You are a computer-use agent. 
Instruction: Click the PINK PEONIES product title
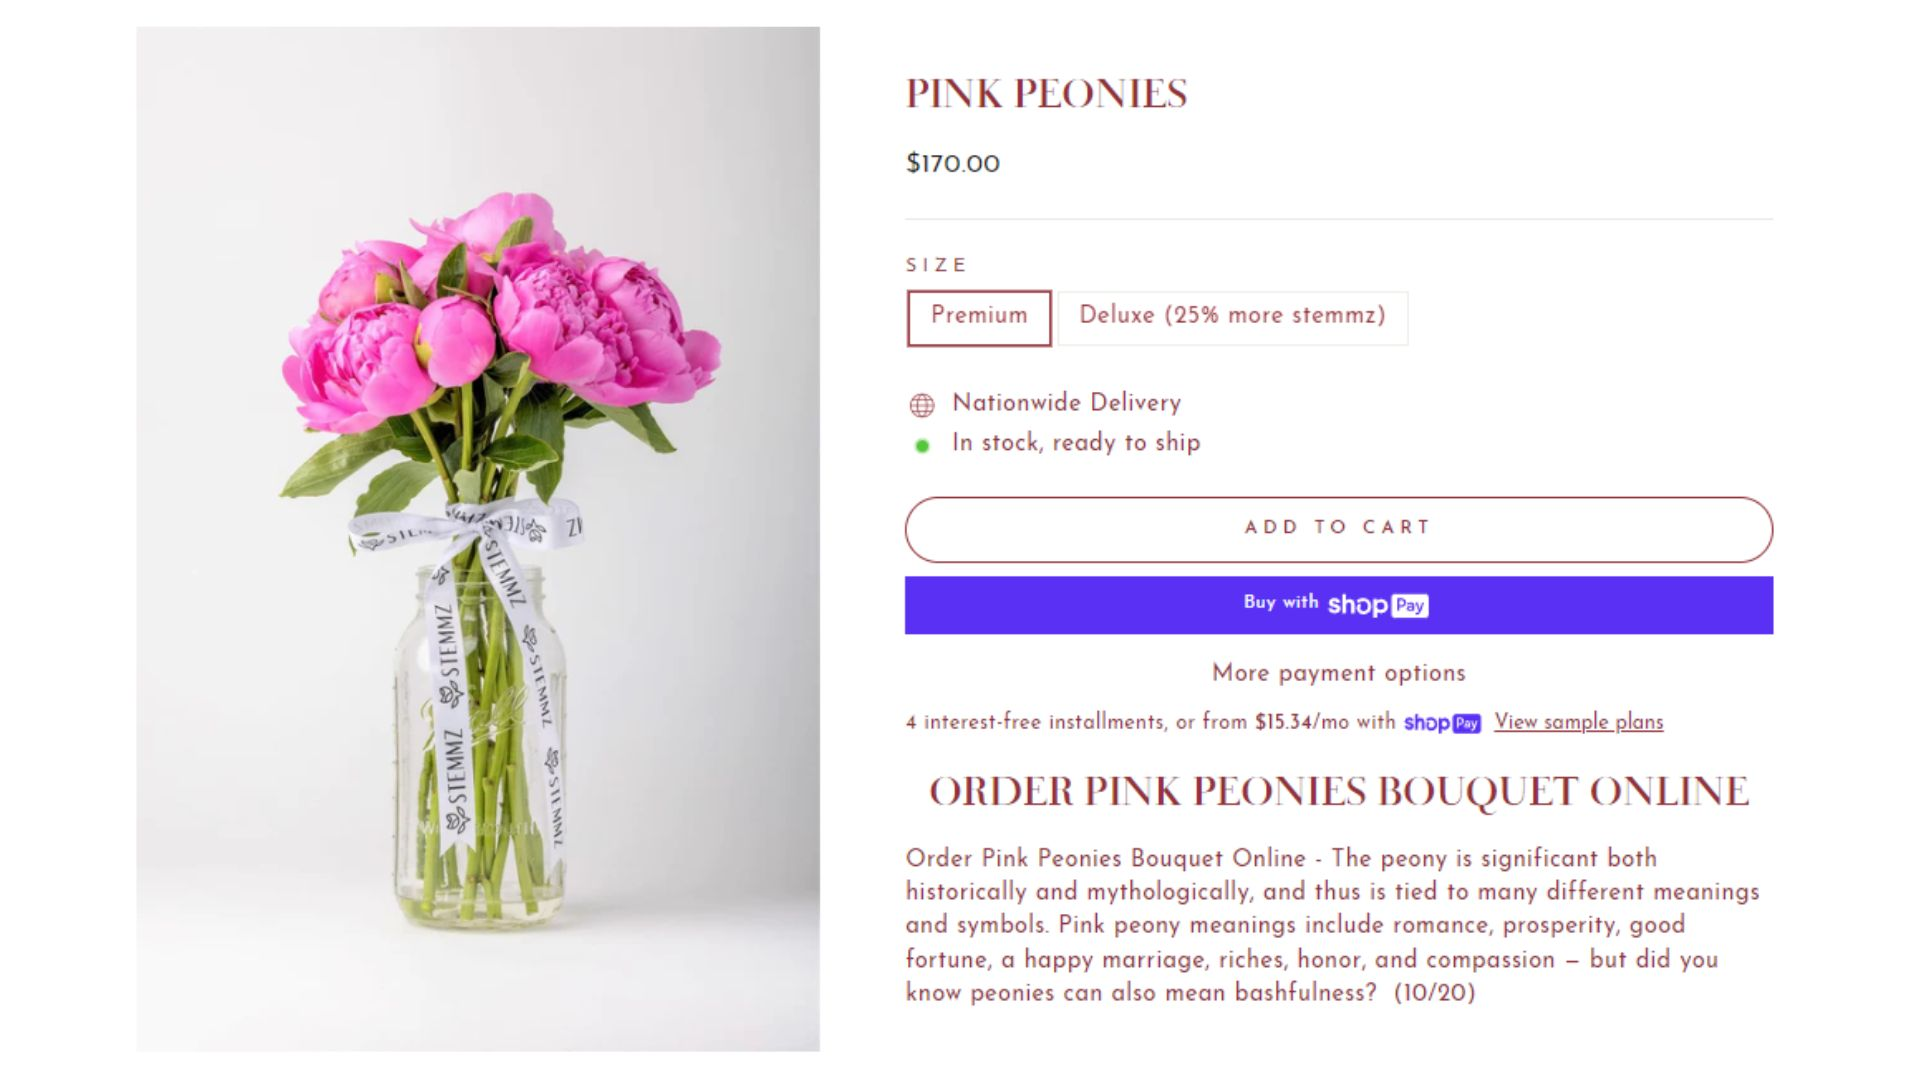pyautogui.click(x=1046, y=94)
